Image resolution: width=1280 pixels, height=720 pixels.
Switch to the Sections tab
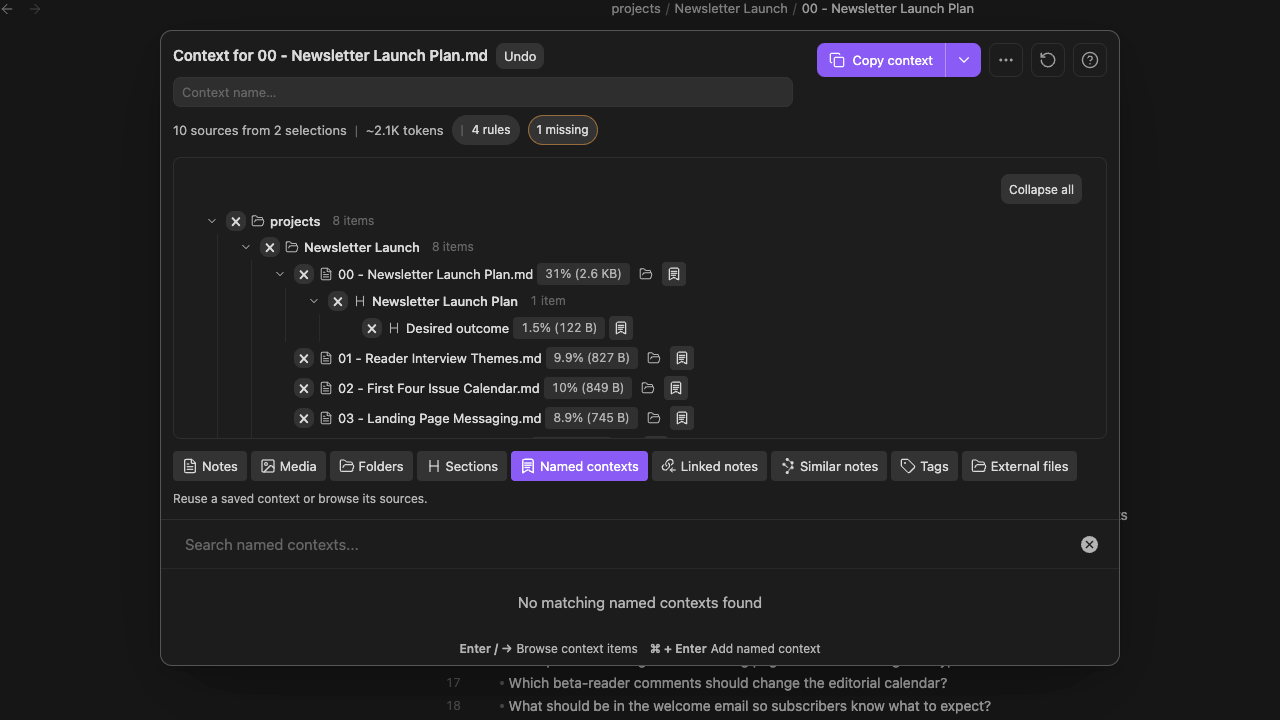click(x=462, y=466)
